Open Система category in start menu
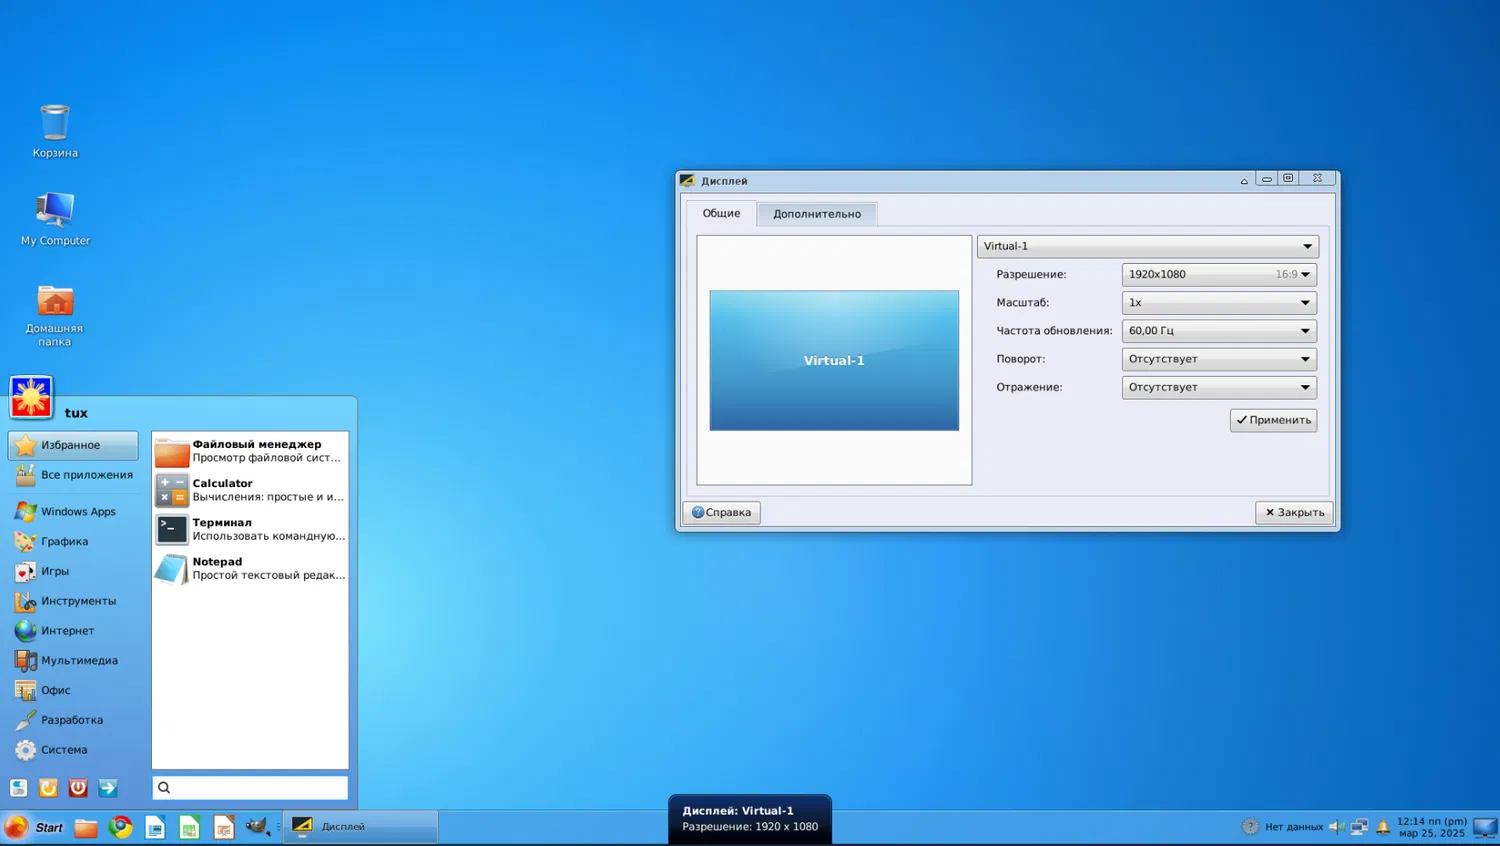 click(73, 749)
